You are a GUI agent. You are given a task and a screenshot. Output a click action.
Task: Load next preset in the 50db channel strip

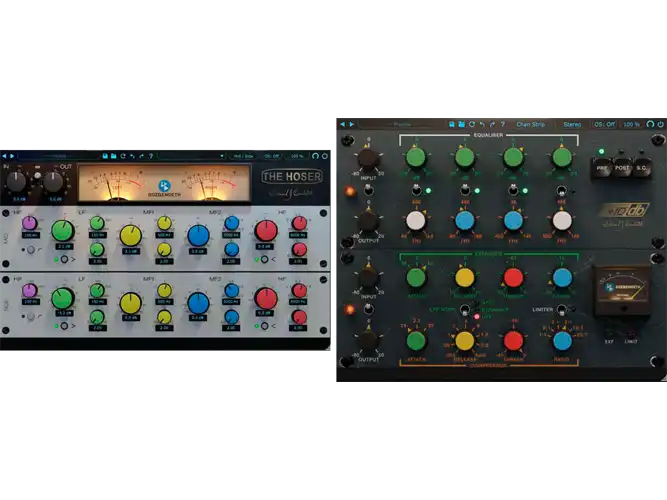(x=352, y=124)
